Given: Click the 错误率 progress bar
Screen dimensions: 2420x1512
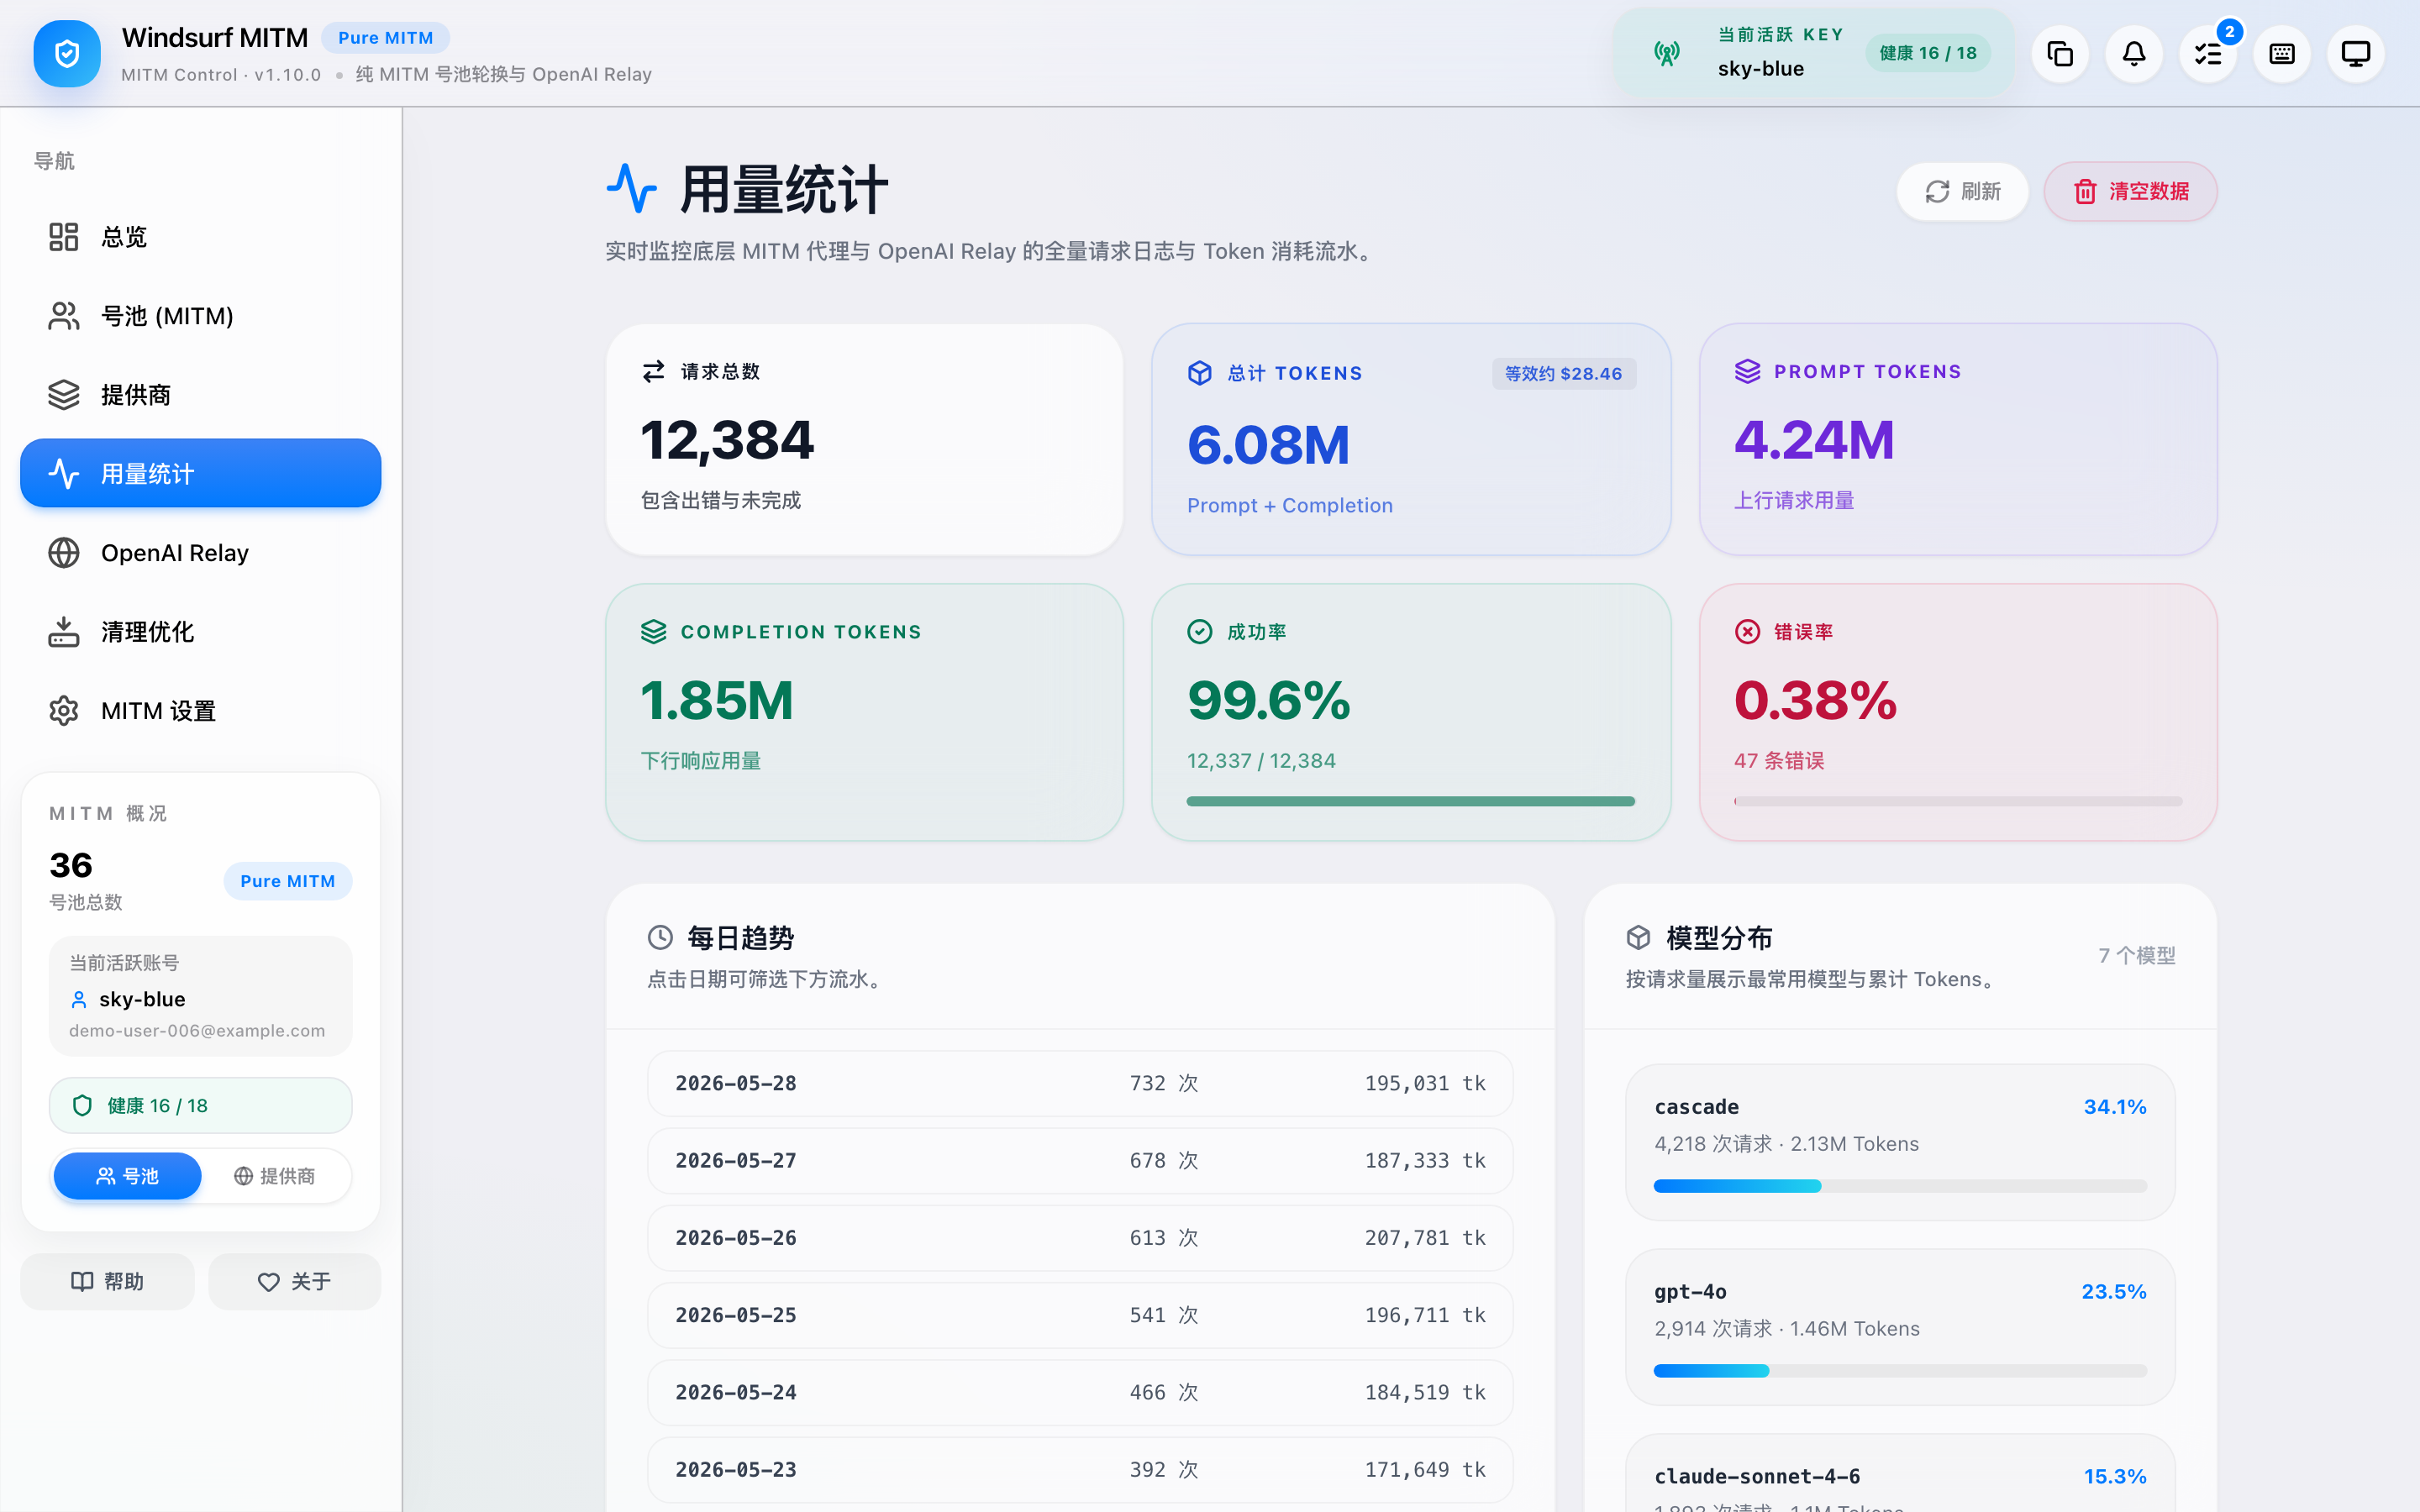Looking at the screenshot, I should tap(1958, 801).
